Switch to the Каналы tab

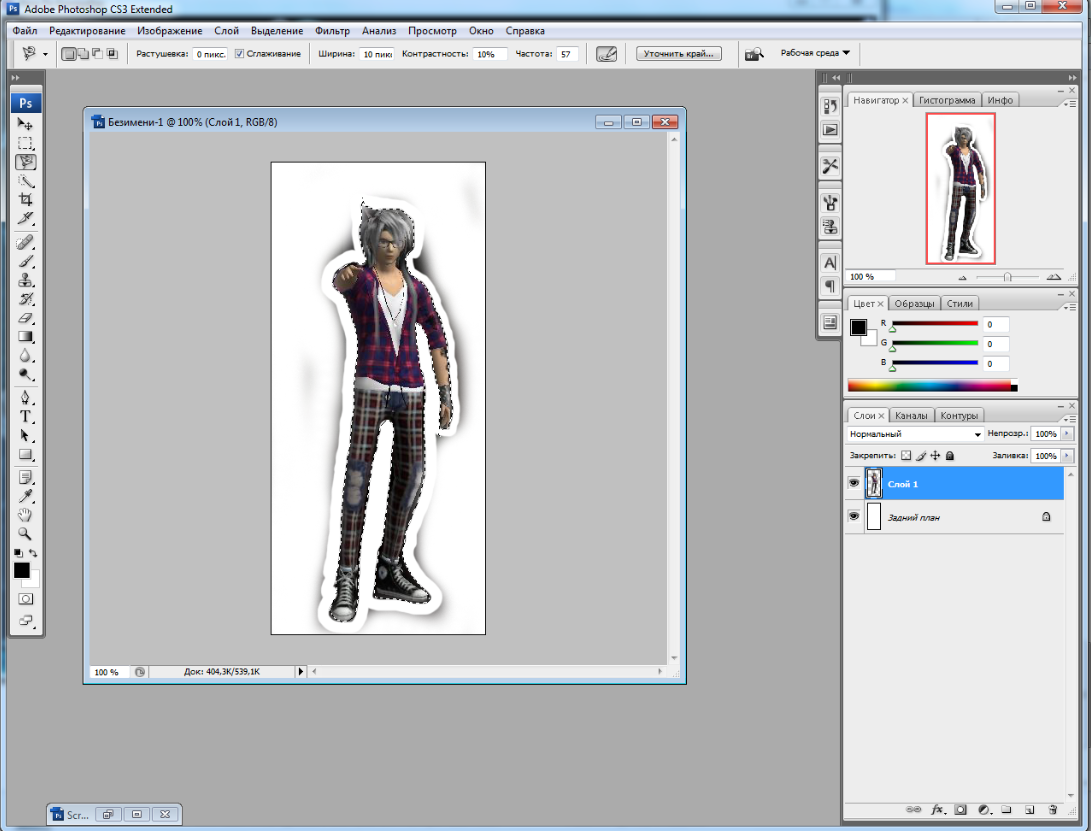[x=910, y=415]
